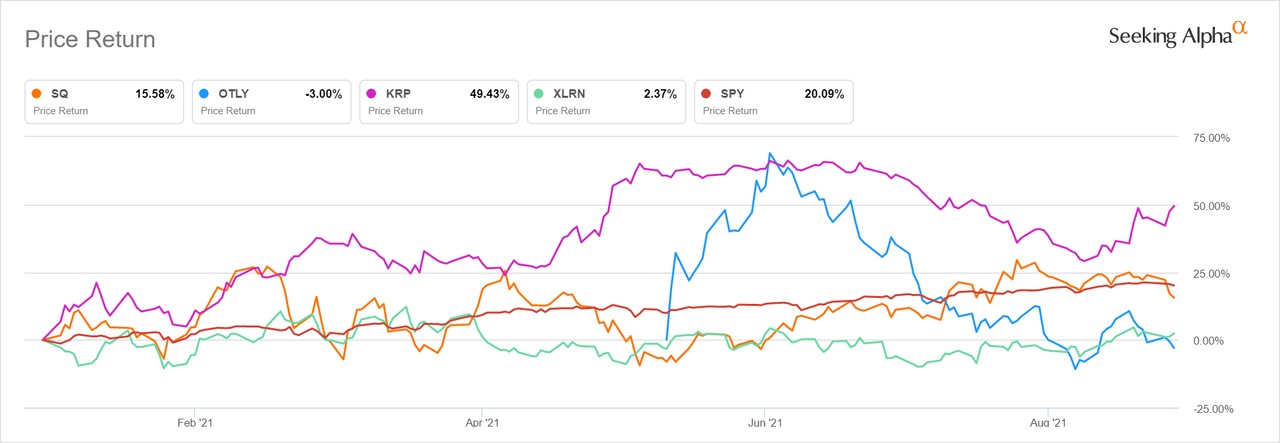Select the XLRN ticker label
1280x443 pixels.
pyautogui.click(x=570, y=94)
